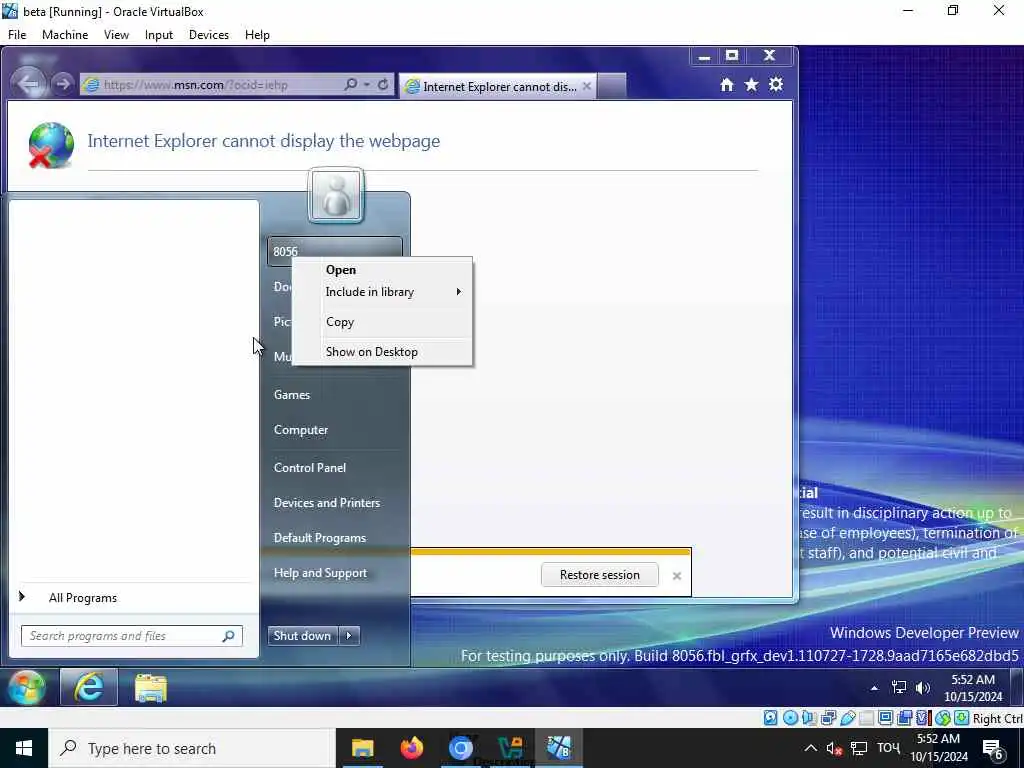Refresh the page in Internet Explorer
The width and height of the screenshot is (1024, 768).
pos(383,84)
